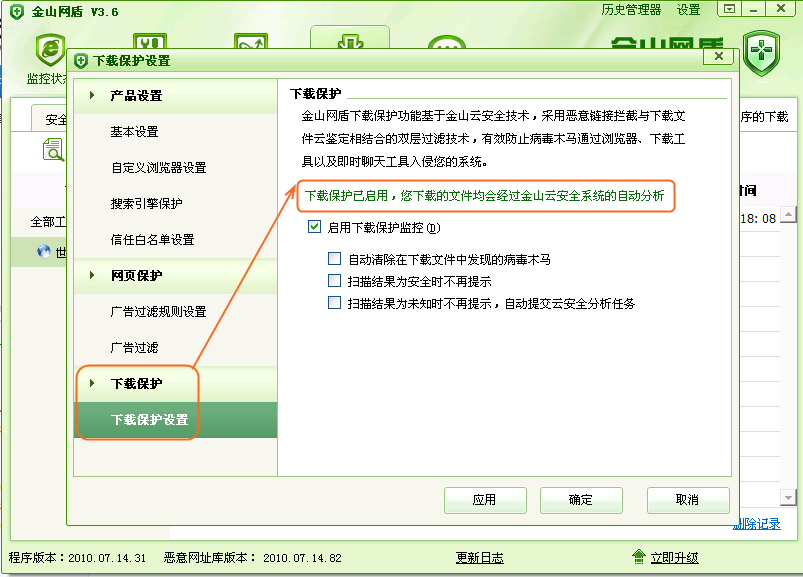The height and width of the screenshot is (577, 803).
Task: Open the main window dropdown menu button
Action: (730, 9)
